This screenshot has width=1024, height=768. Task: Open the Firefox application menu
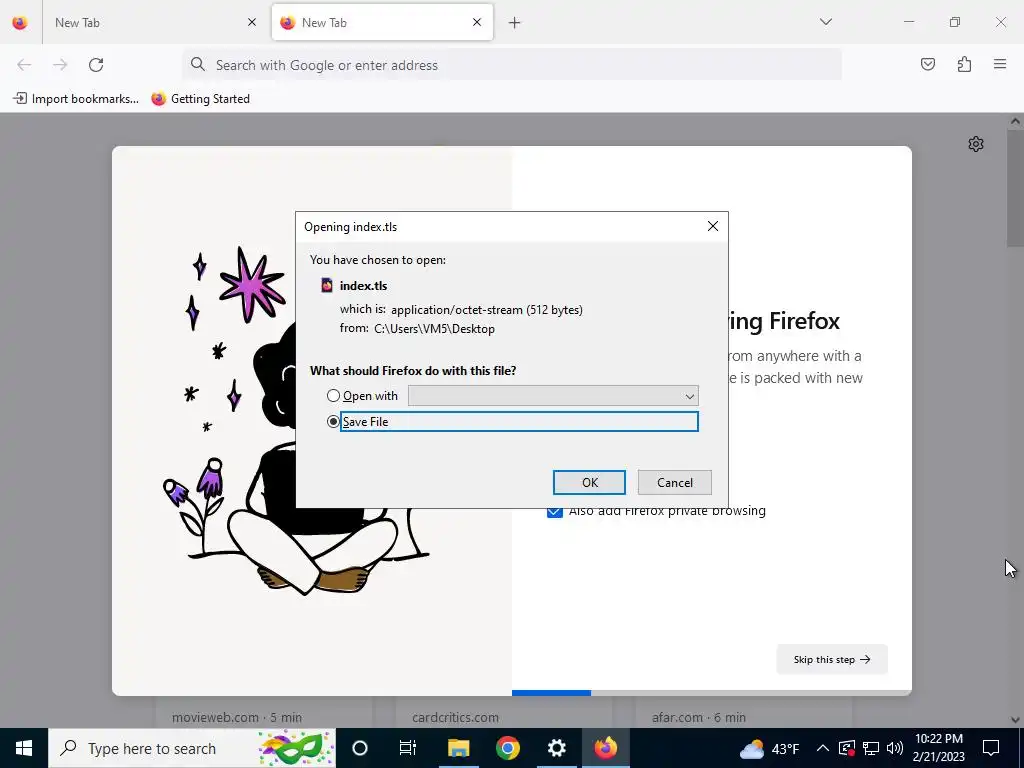(1000, 64)
